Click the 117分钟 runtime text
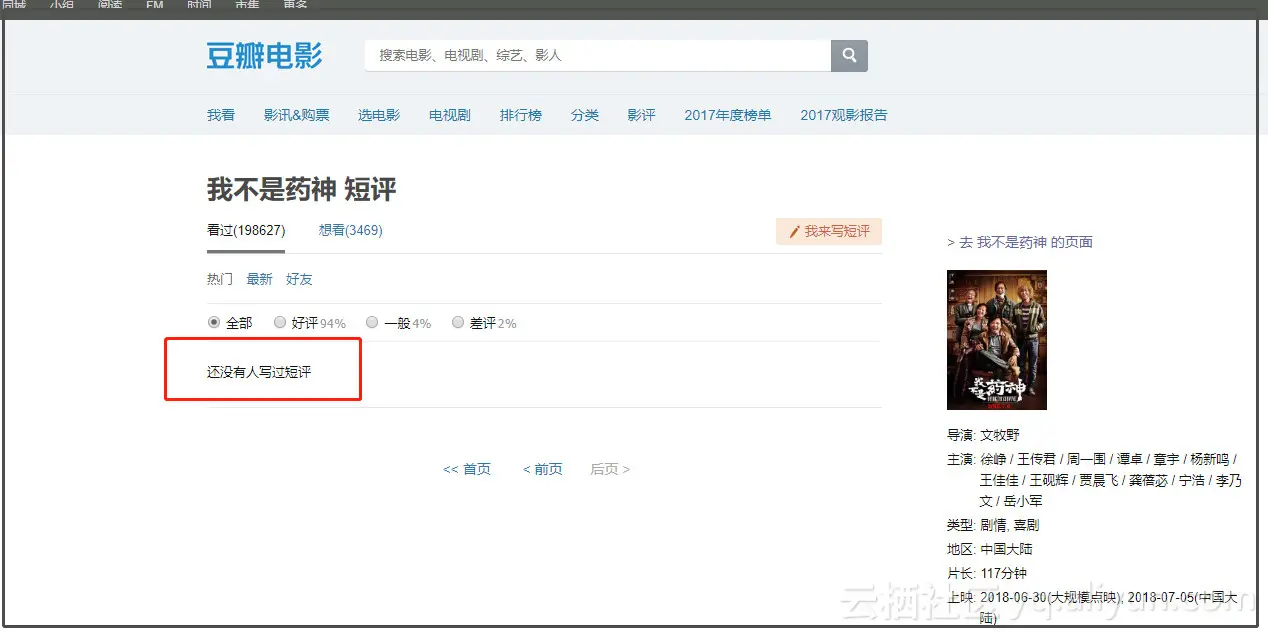The height and width of the screenshot is (632, 1268). point(1003,573)
